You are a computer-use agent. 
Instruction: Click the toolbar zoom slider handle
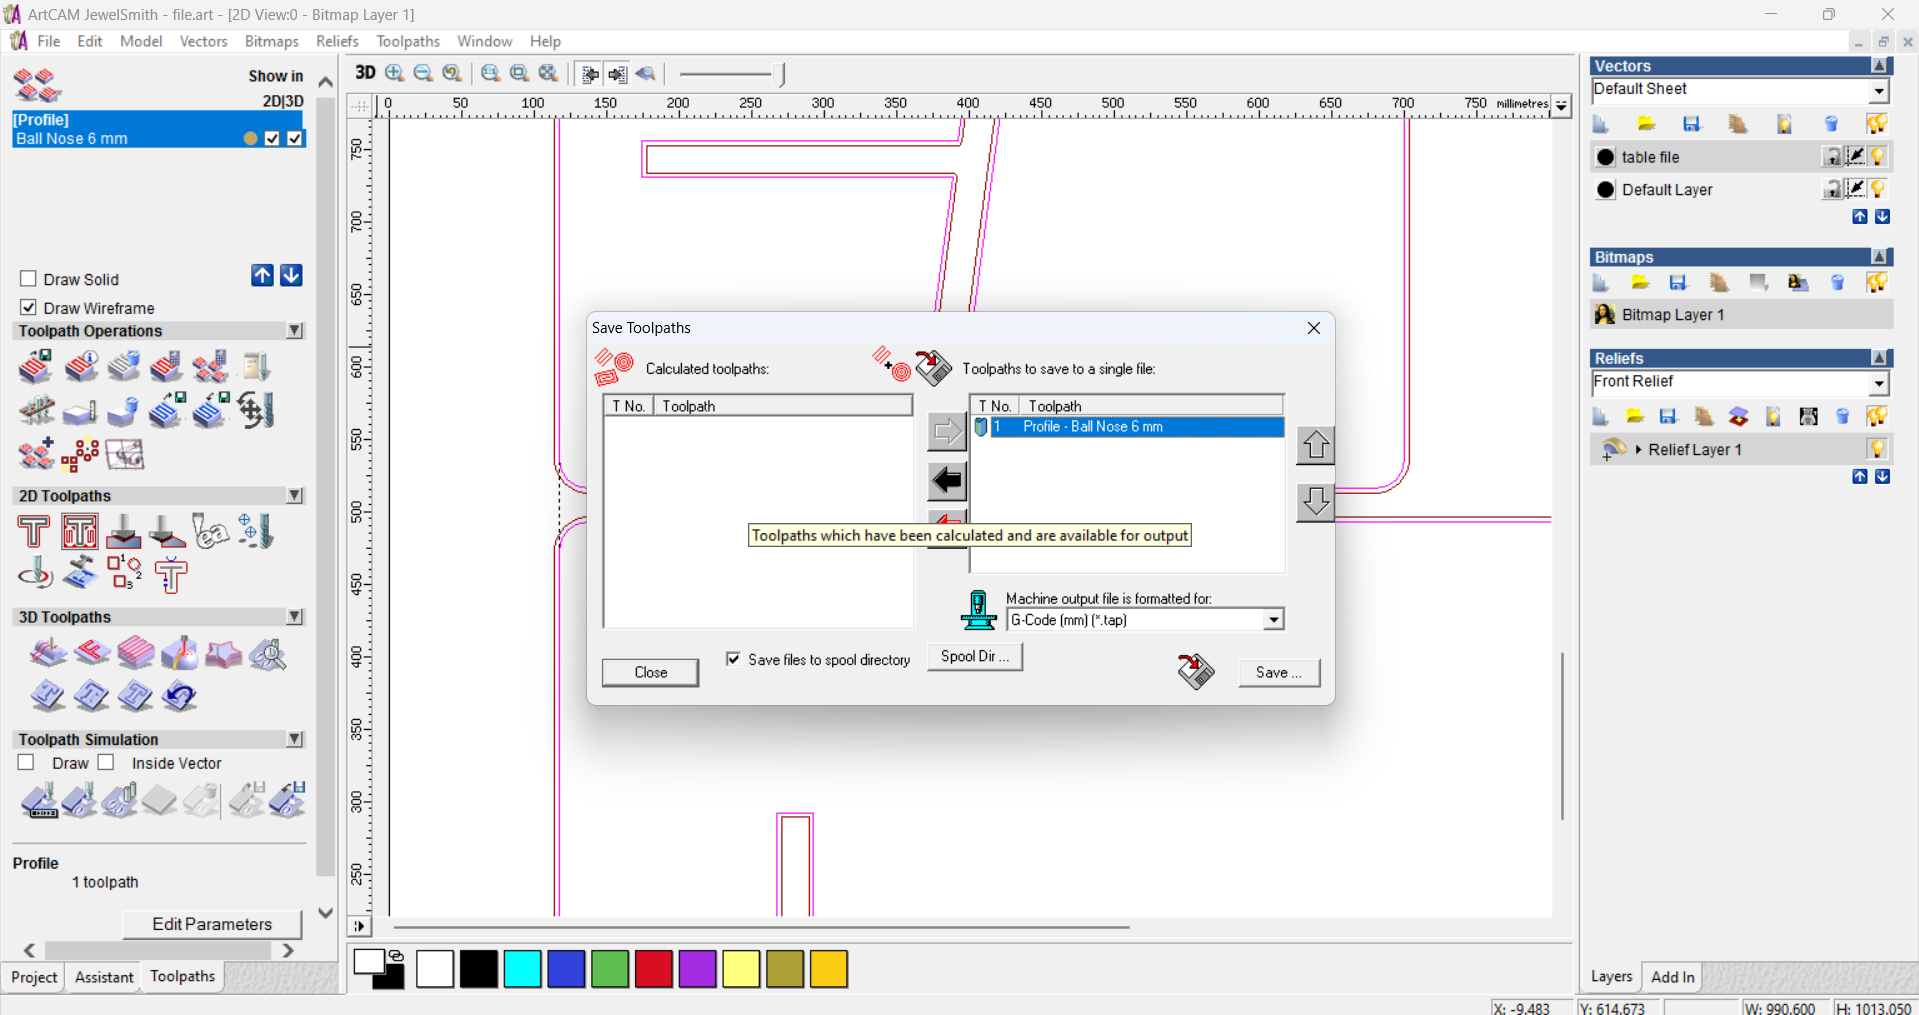coord(781,74)
